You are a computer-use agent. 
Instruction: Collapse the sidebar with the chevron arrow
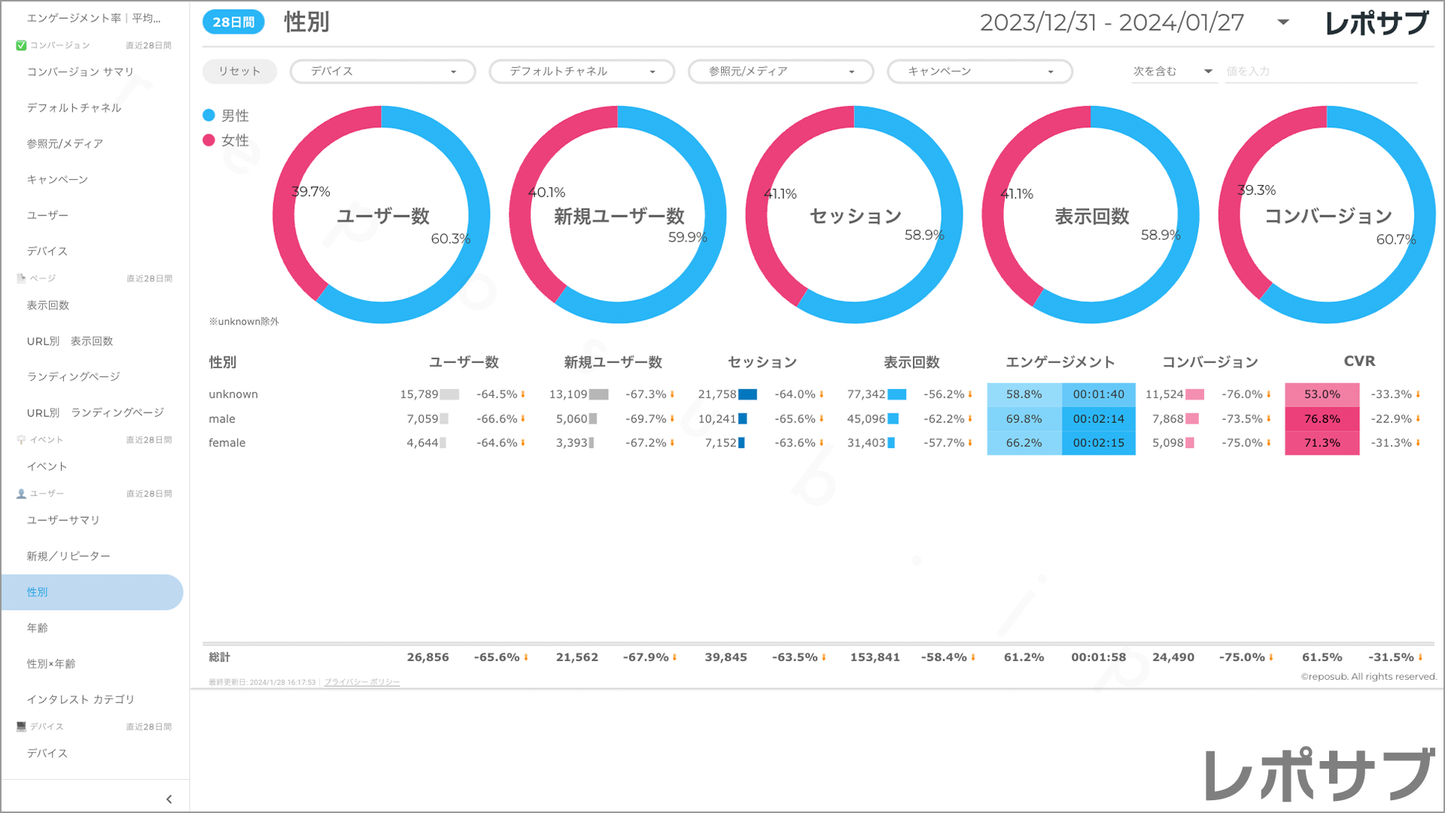coord(169,799)
